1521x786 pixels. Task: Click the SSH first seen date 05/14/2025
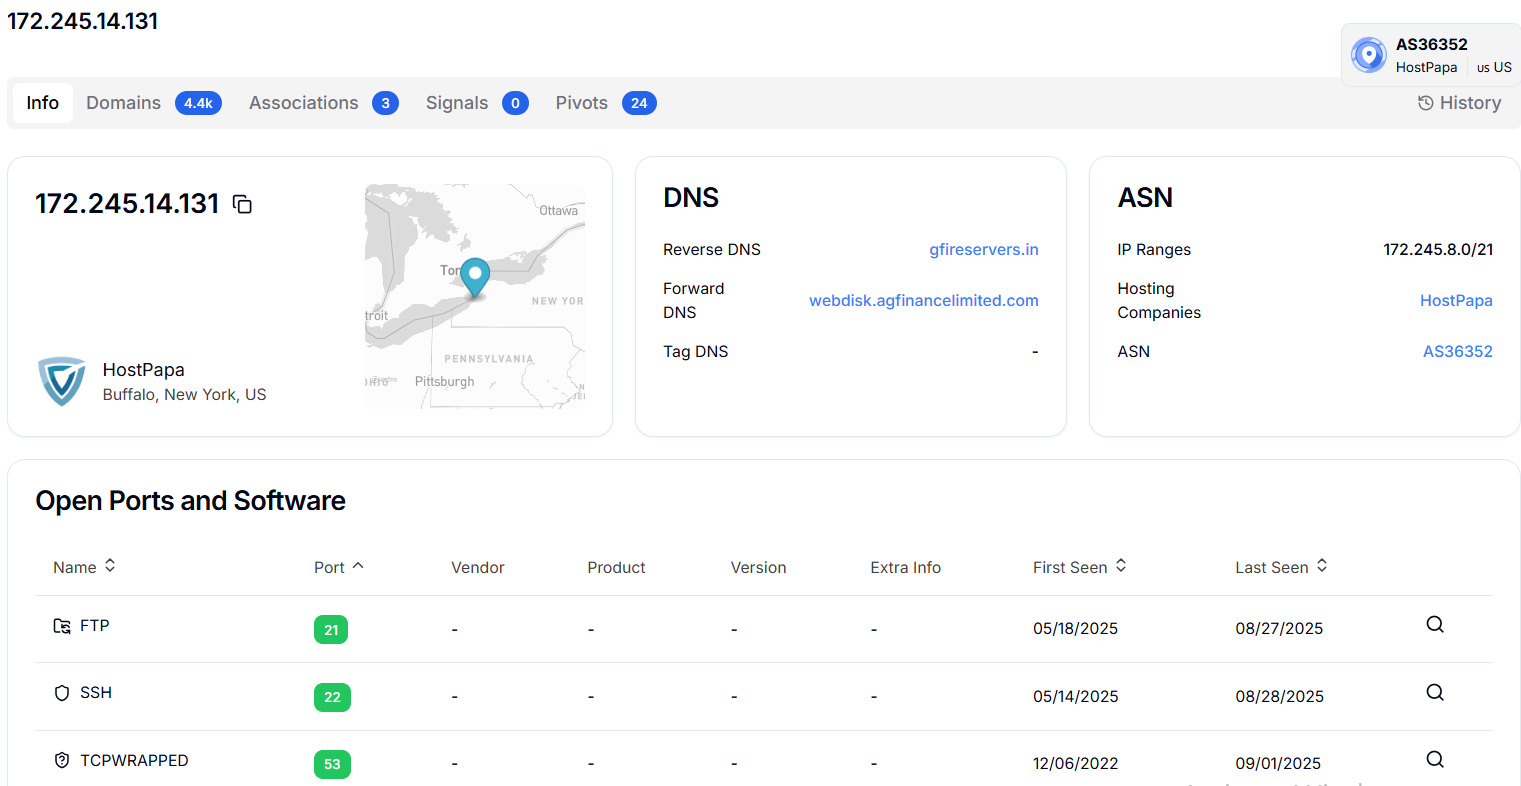1076,697
